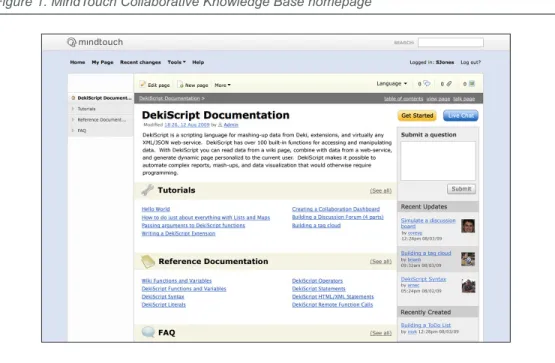Click the Tutorials wrench icon

pos(147,190)
